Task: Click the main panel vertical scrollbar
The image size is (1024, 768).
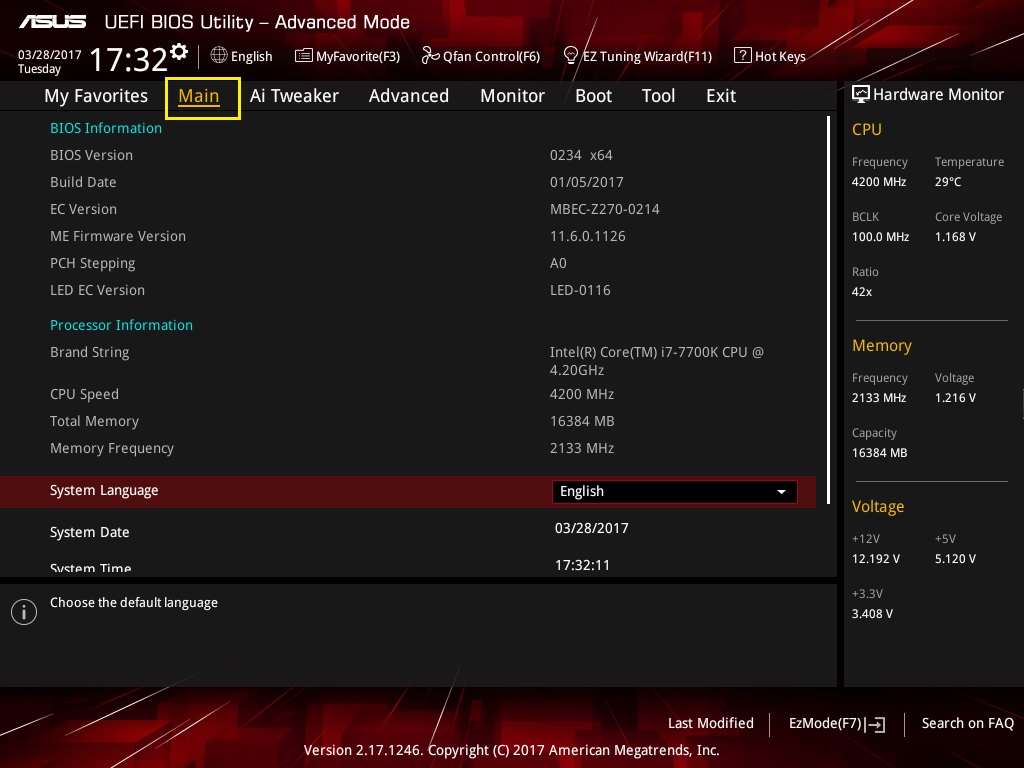Action: (829, 310)
